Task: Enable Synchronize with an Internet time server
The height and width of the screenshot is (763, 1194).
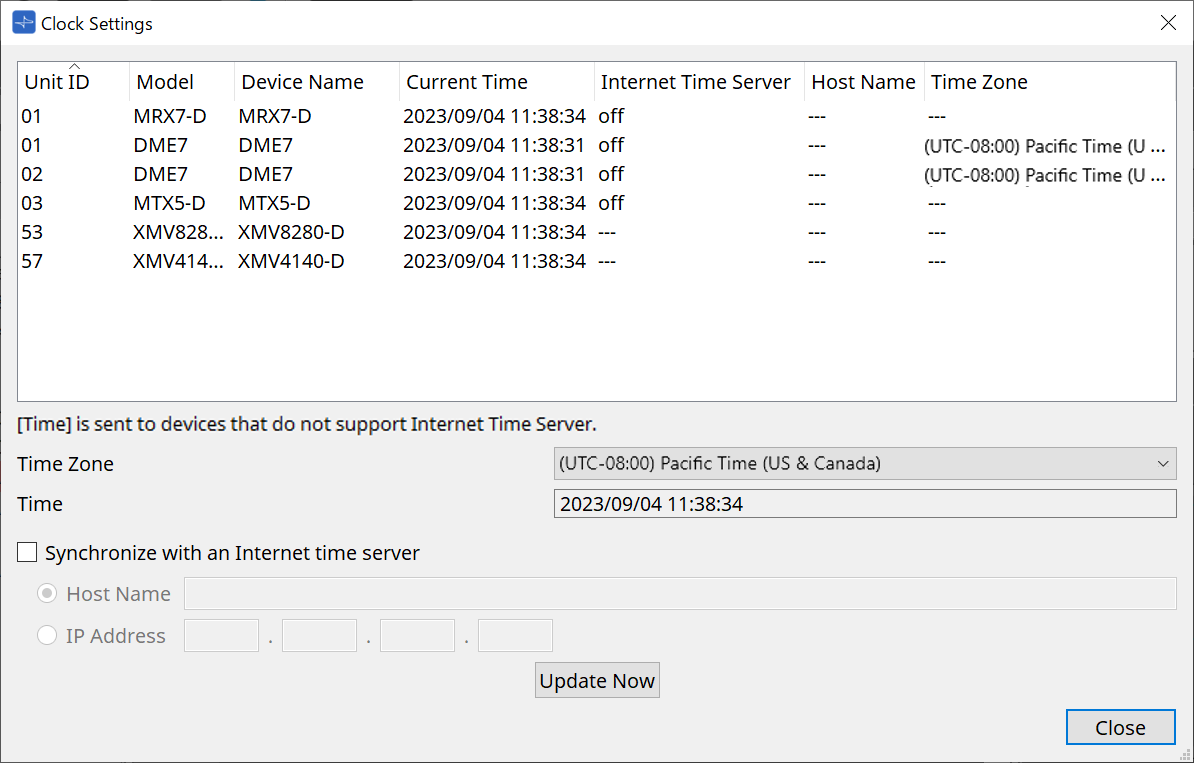Action: click(x=28, y=553)
